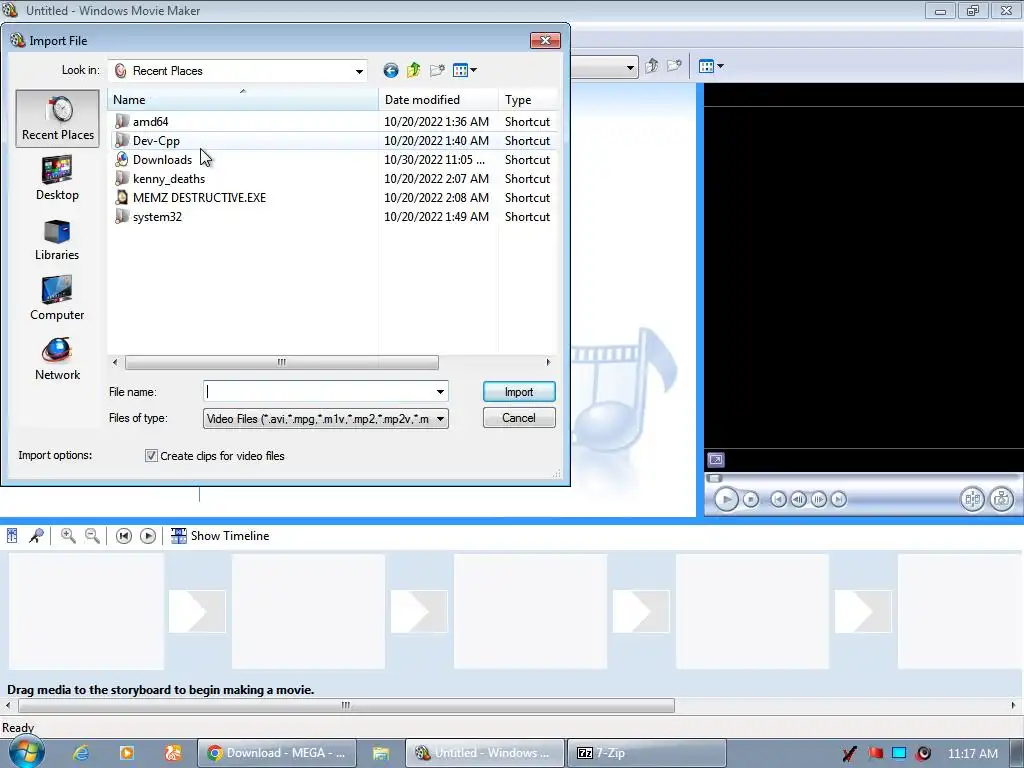
Task: Play the storyboard
Action: click(x=148, y=536)
